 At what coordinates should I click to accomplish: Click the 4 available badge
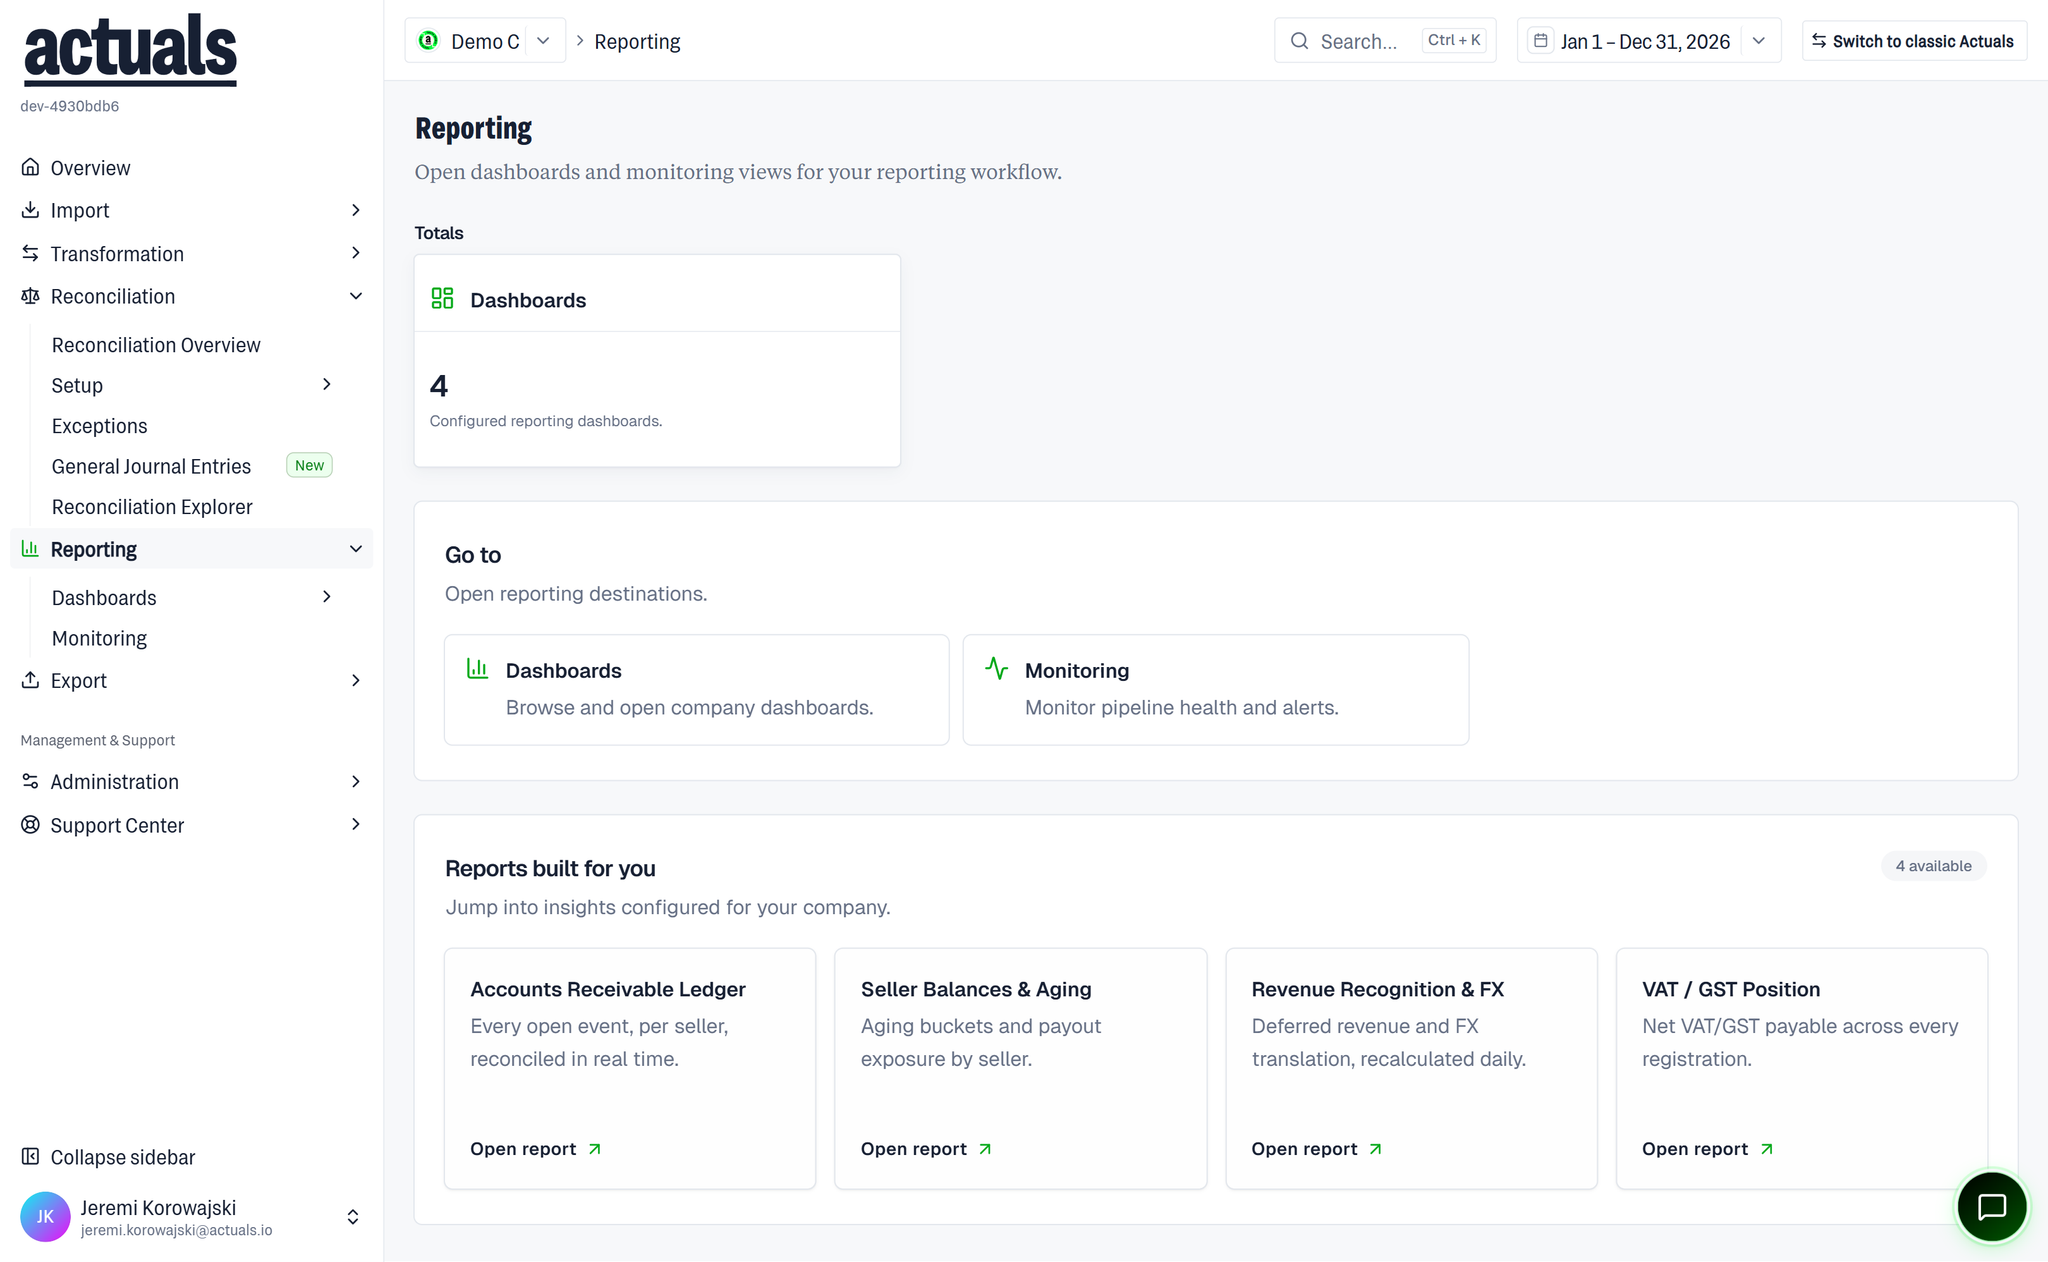pos(1934,866)
